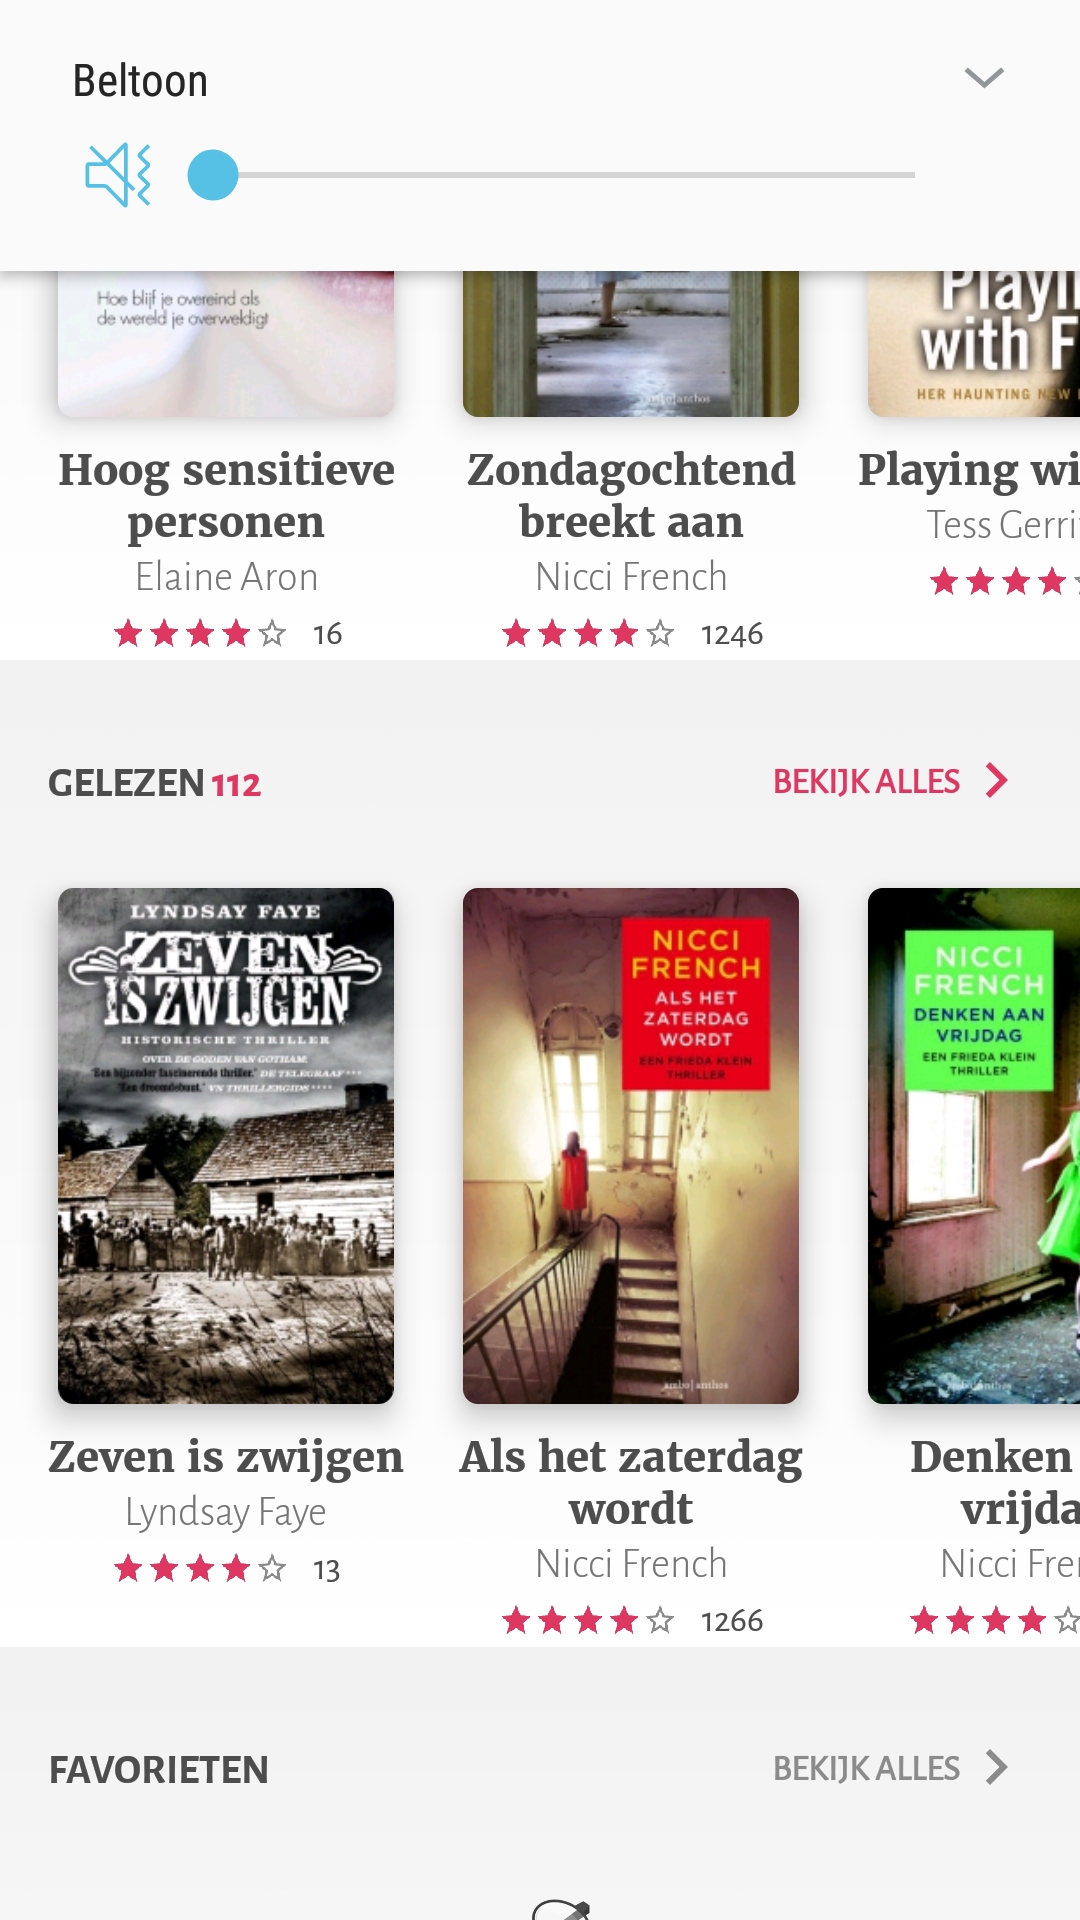Select the Zondagochtend breekt aan title
This screenshot has width=1080, height=1920.
click(631, 496)
